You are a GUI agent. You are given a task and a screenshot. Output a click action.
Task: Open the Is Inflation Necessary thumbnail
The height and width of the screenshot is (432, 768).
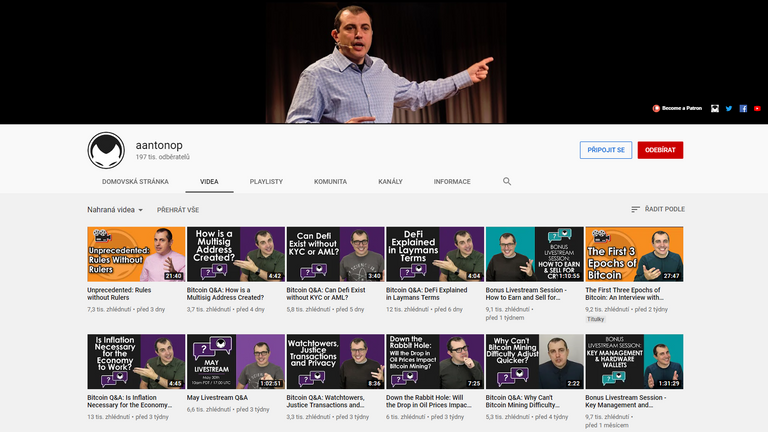tap(136, 361)
